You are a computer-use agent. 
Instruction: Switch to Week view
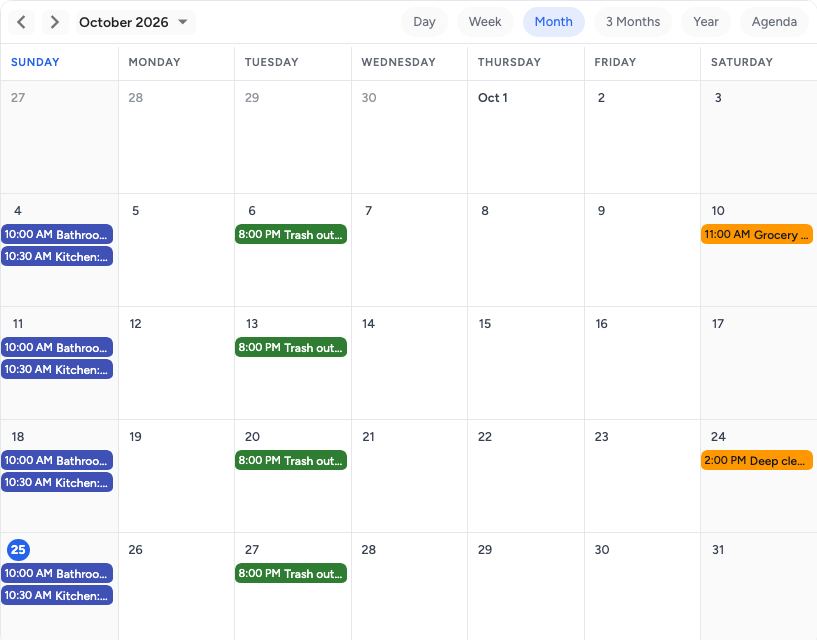click(x=485, y=22)
